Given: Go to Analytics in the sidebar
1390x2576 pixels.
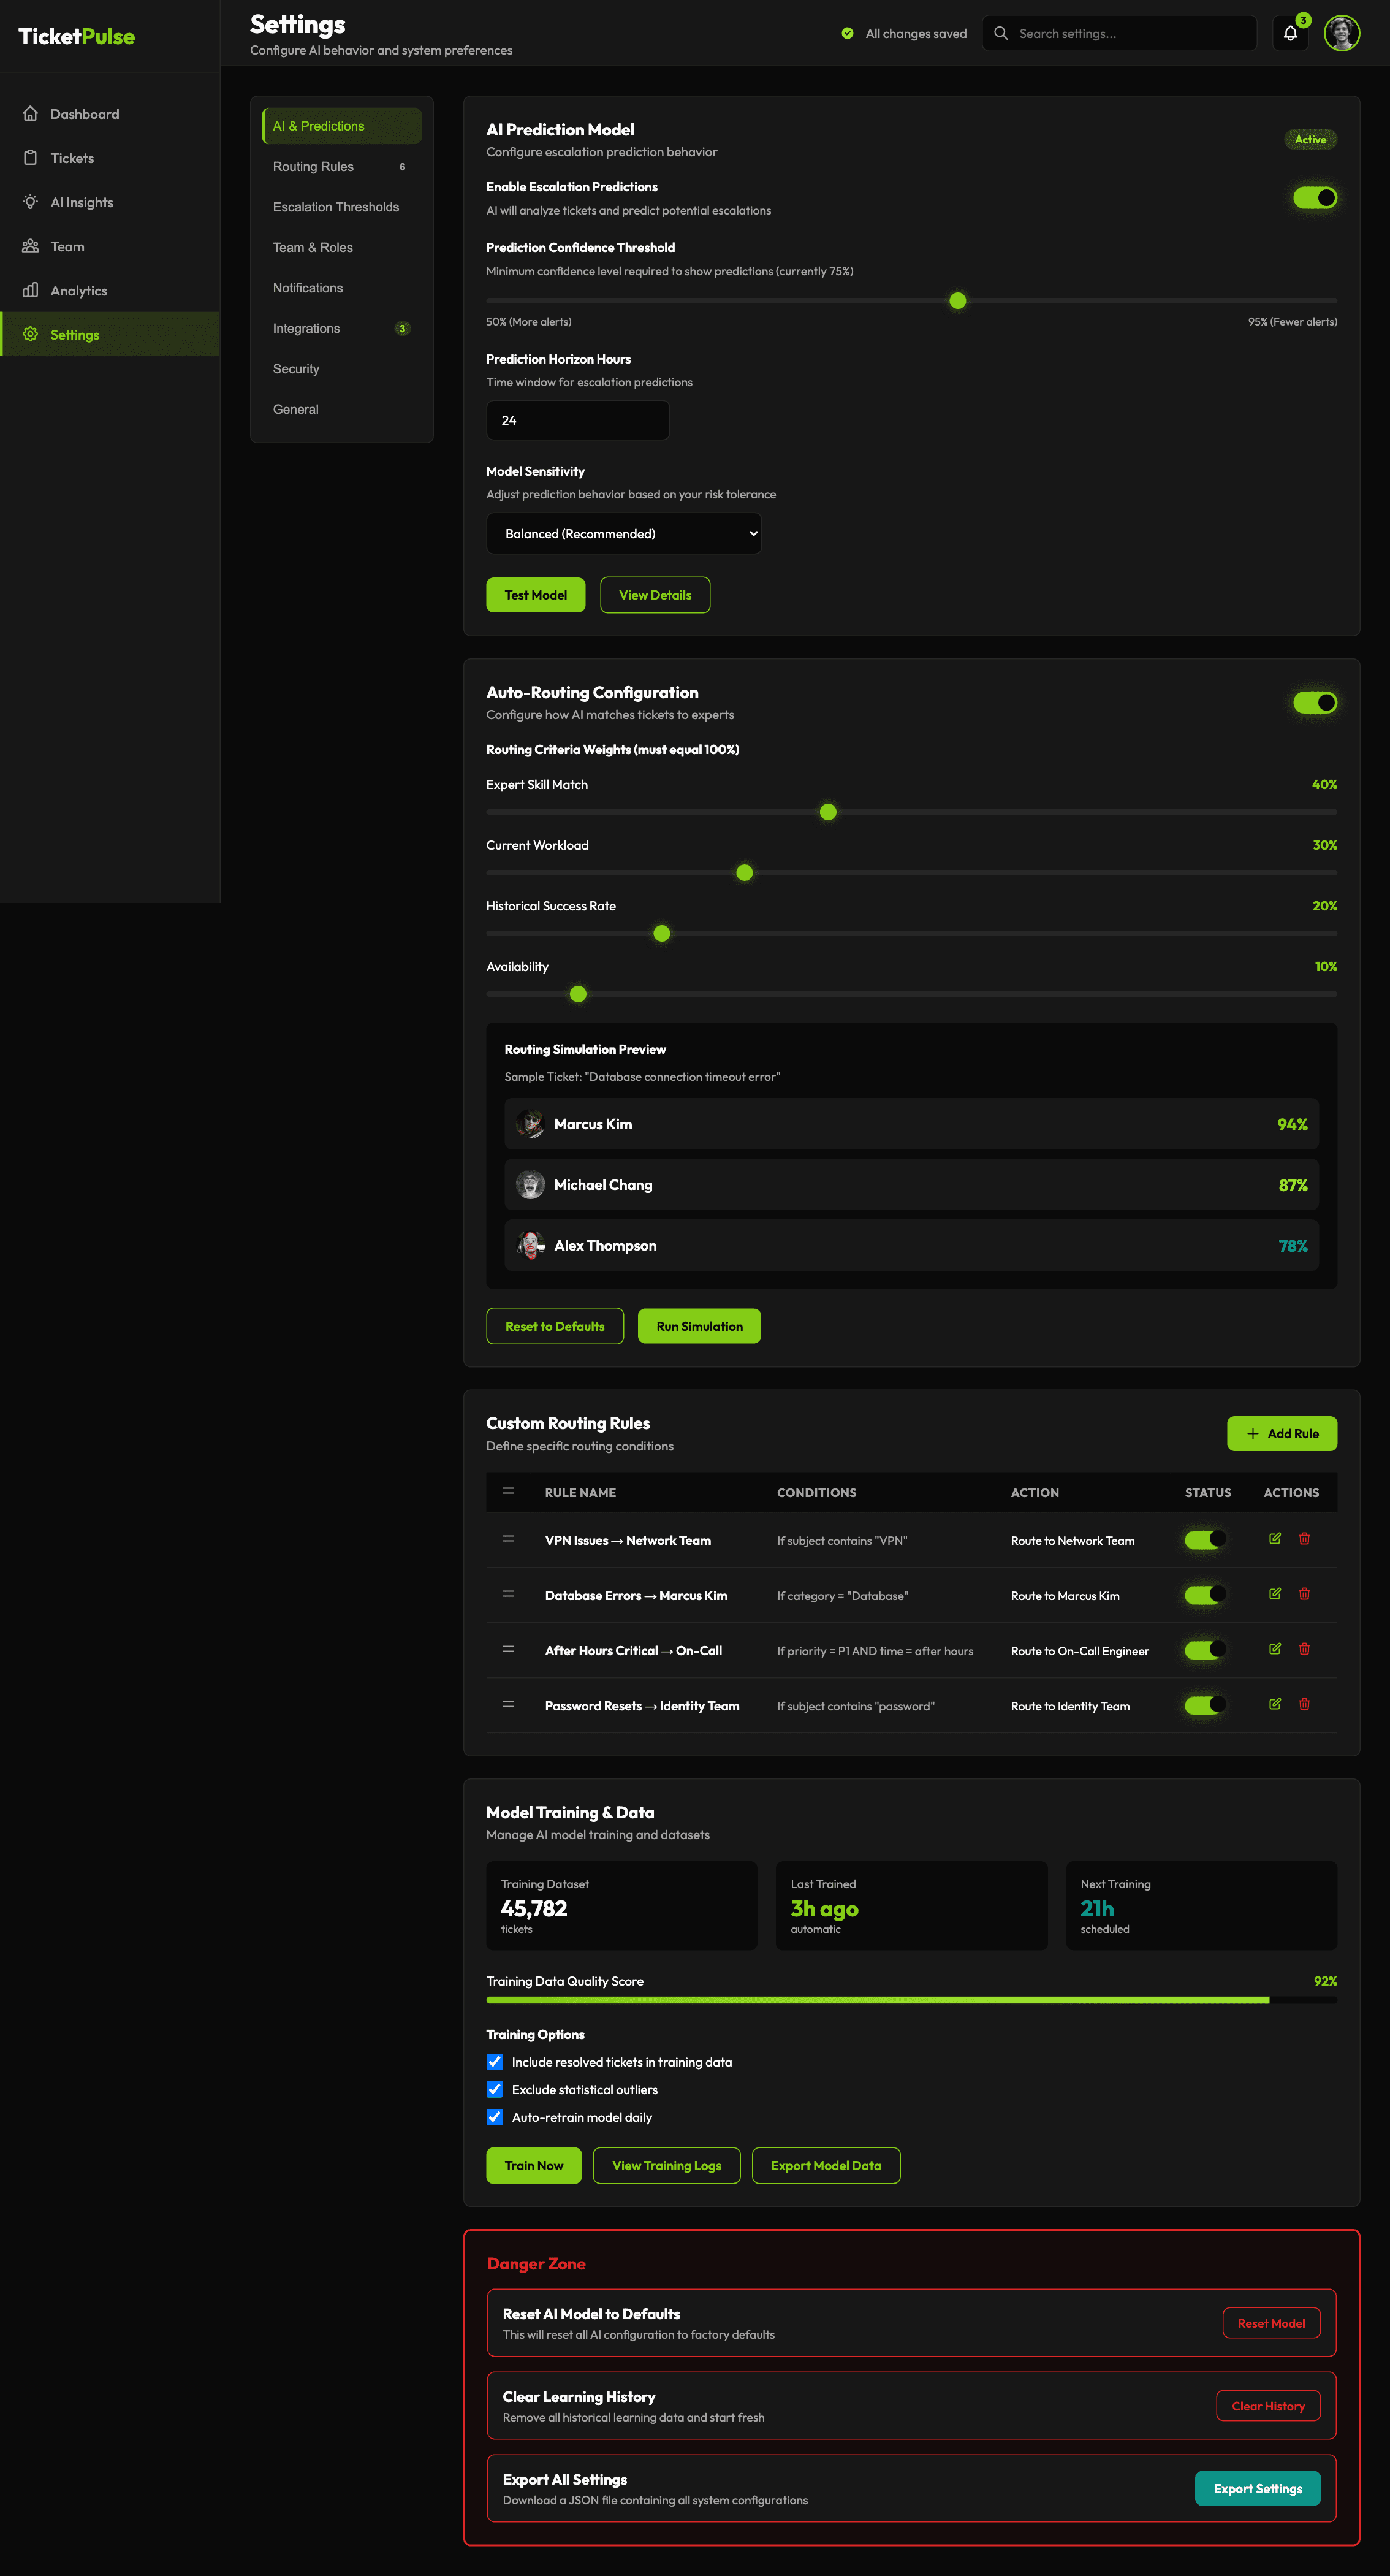Looking at the screenshot, I should 78,290.
